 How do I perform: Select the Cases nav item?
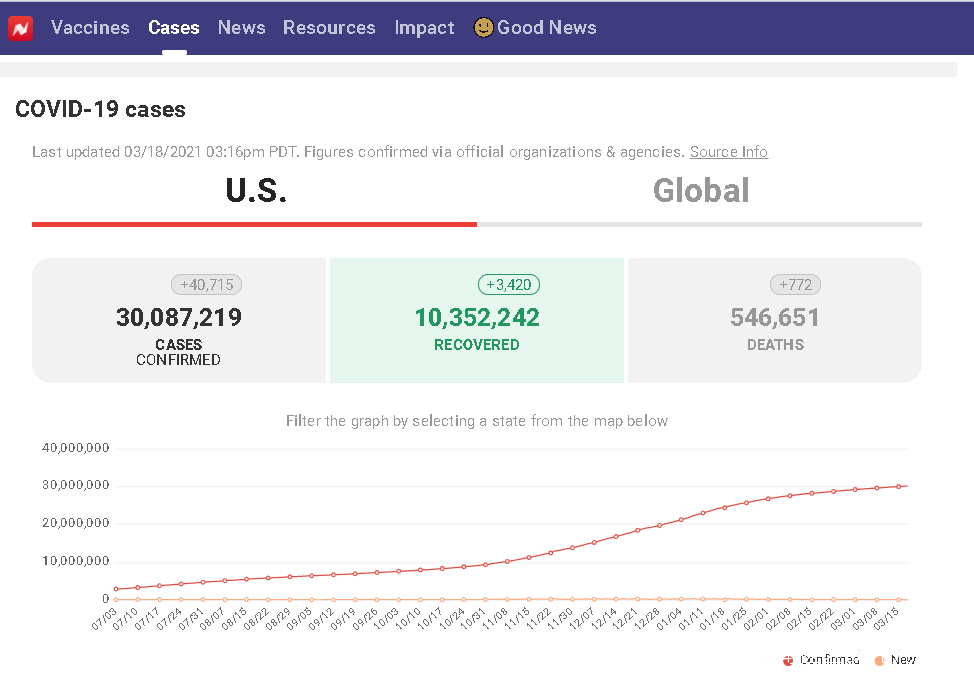[174, 28]
